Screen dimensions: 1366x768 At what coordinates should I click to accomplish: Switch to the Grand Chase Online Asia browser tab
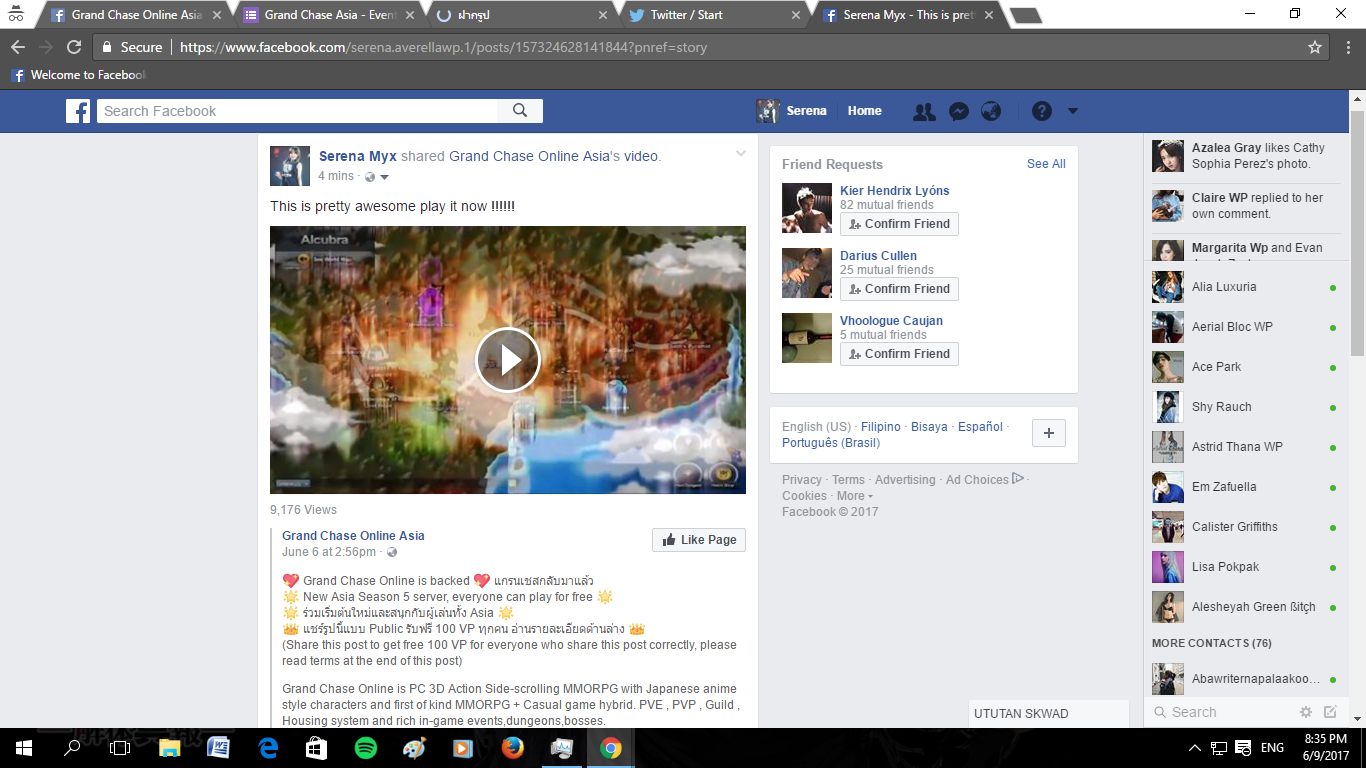(x=137, y=15)
